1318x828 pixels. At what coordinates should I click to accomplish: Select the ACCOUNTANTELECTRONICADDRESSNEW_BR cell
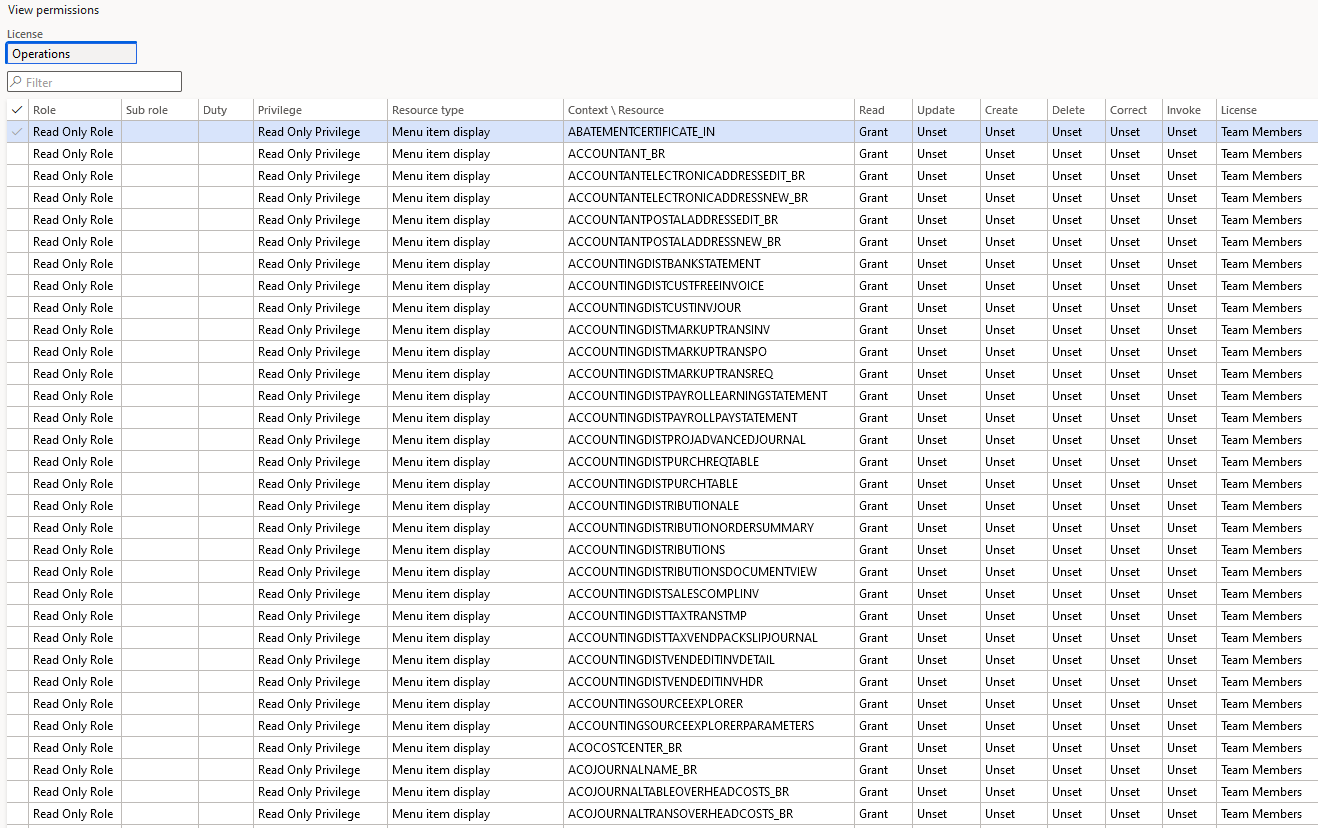(x=709, y=198)
